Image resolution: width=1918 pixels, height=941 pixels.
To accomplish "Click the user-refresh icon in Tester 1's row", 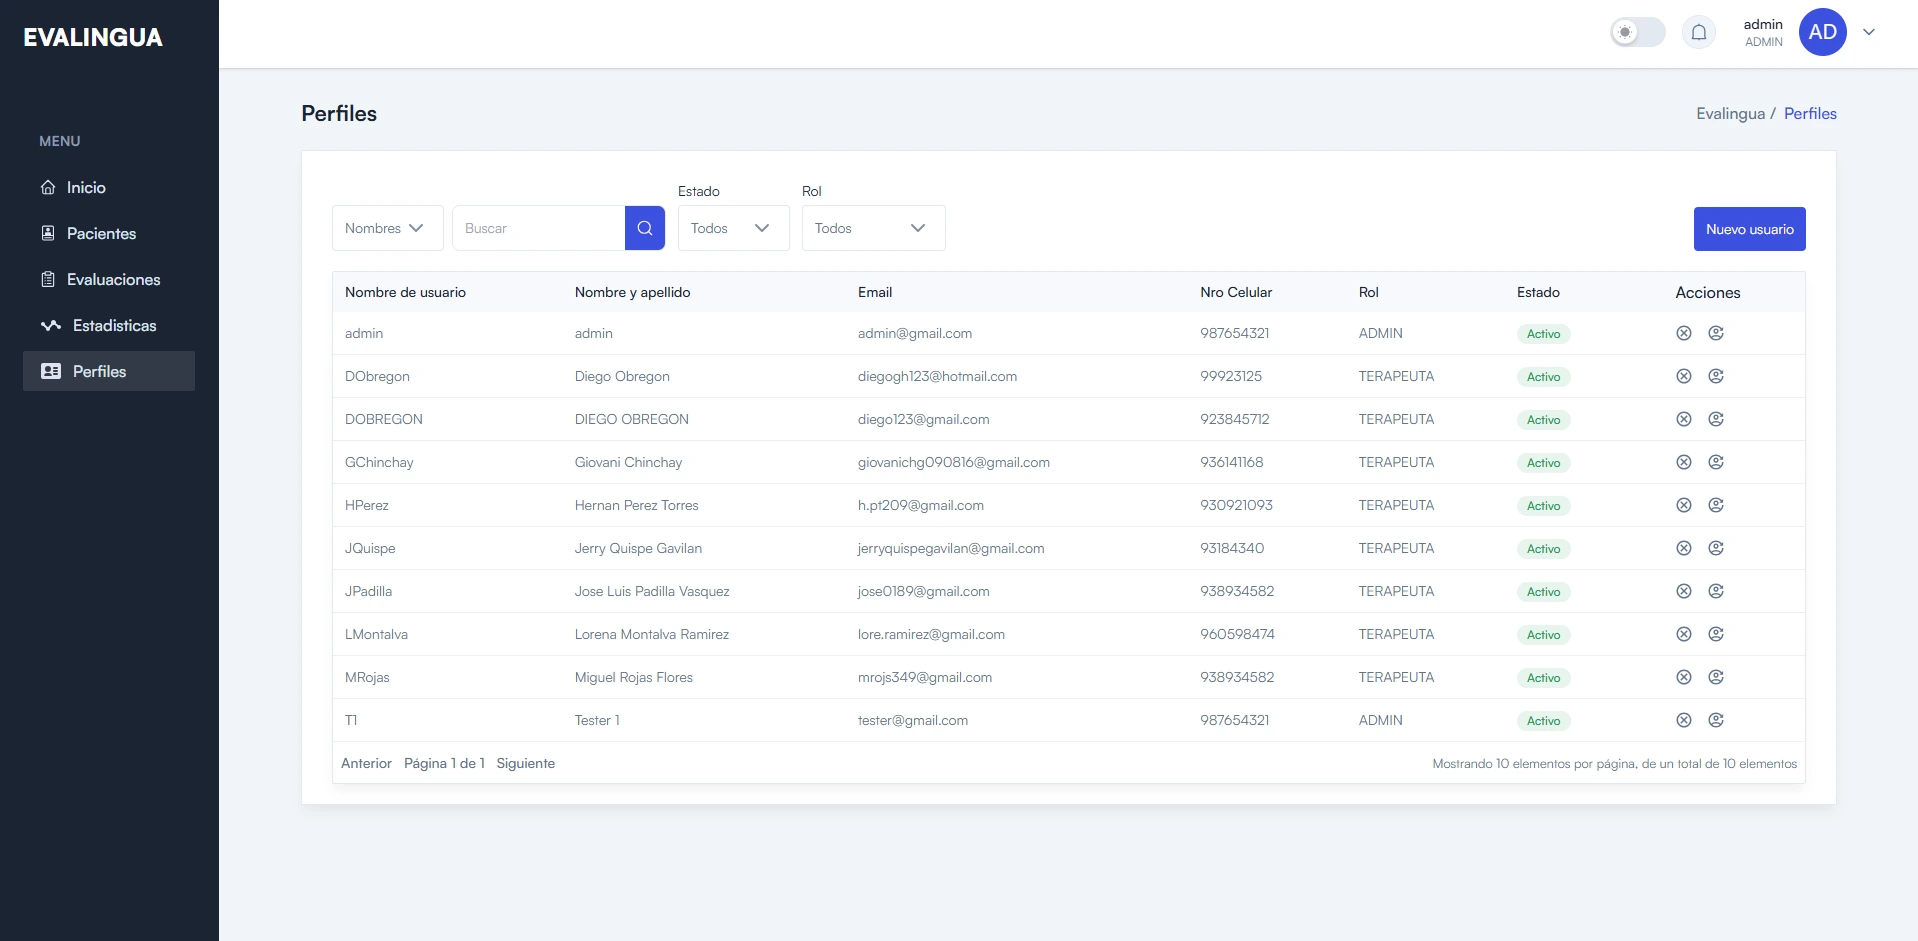I will 1716,720.
